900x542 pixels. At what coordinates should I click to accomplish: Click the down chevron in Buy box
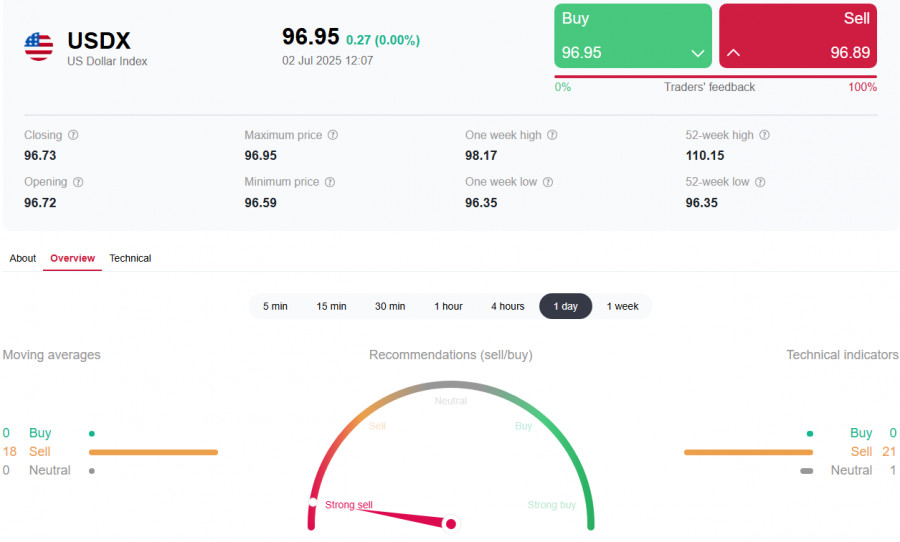697,53
